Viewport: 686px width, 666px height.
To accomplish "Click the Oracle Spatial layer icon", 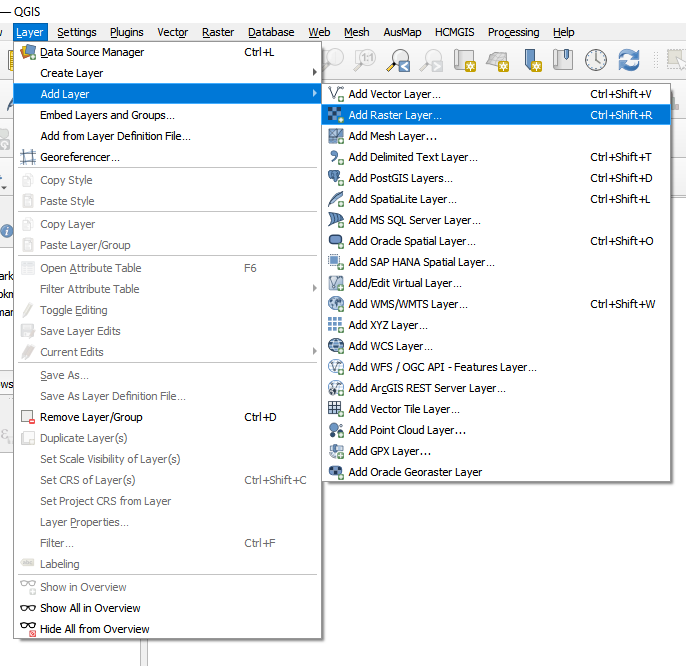I will click(336, 241).
